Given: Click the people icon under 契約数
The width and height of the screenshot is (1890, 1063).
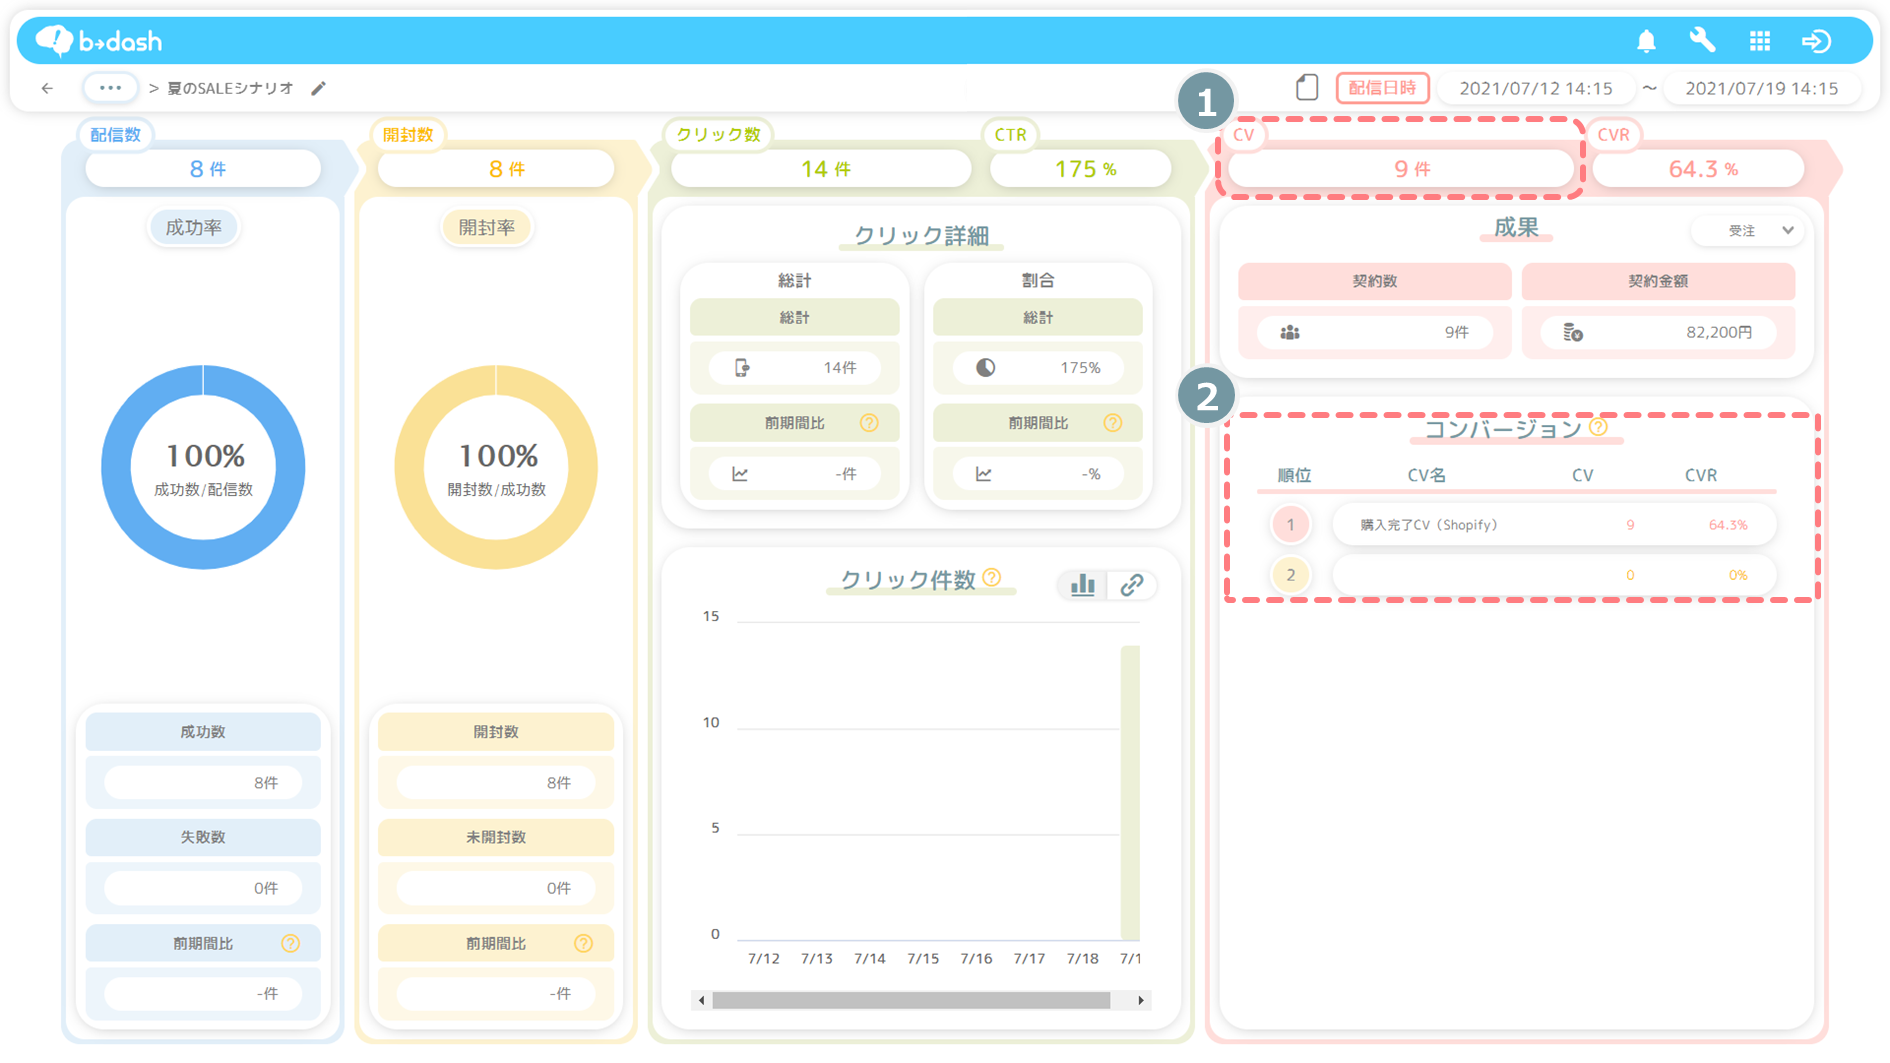Looking at the screenshot, I should tap(1290, 332).
